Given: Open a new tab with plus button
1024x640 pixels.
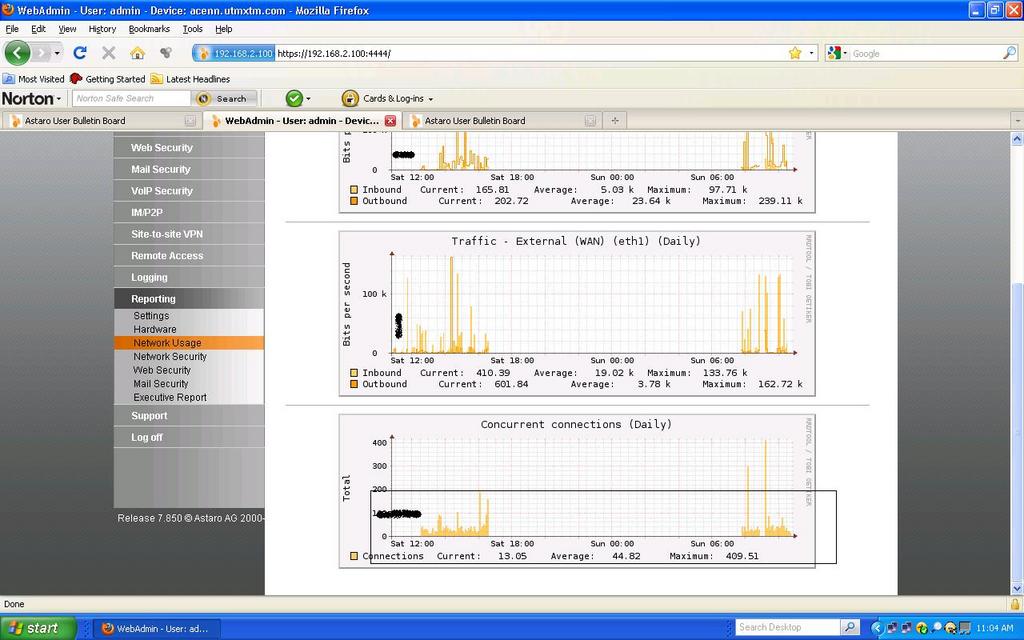Looking at the screenshot, I should 615,121.
